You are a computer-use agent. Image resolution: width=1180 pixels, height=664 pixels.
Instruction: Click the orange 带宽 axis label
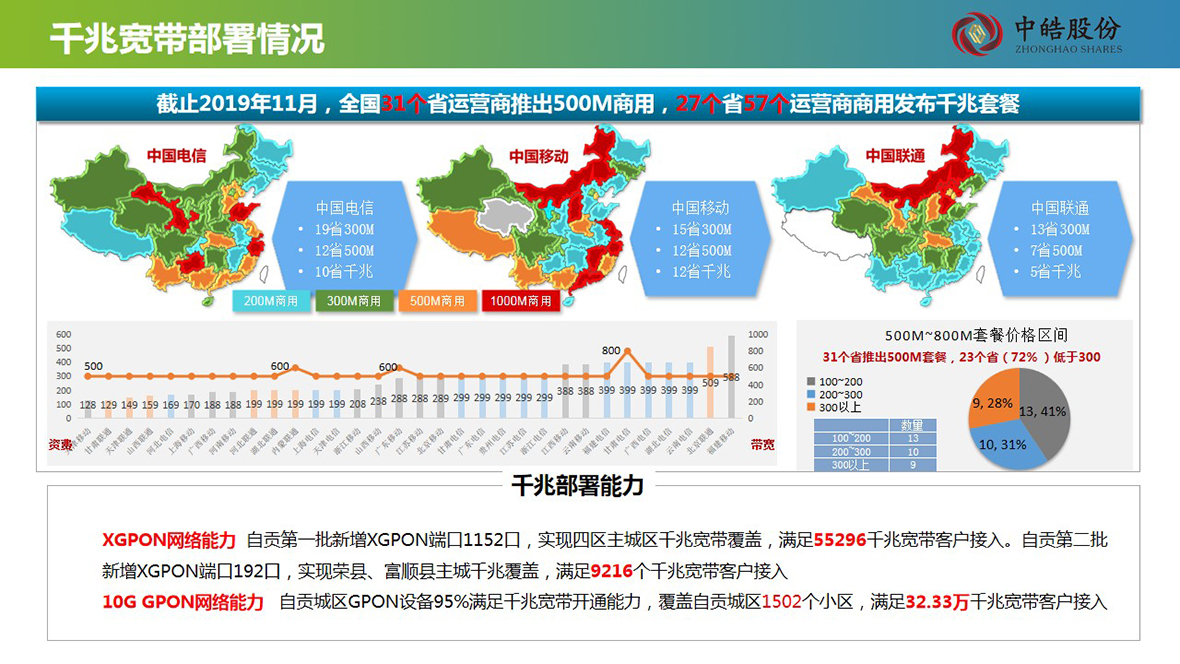coord(762,444)
